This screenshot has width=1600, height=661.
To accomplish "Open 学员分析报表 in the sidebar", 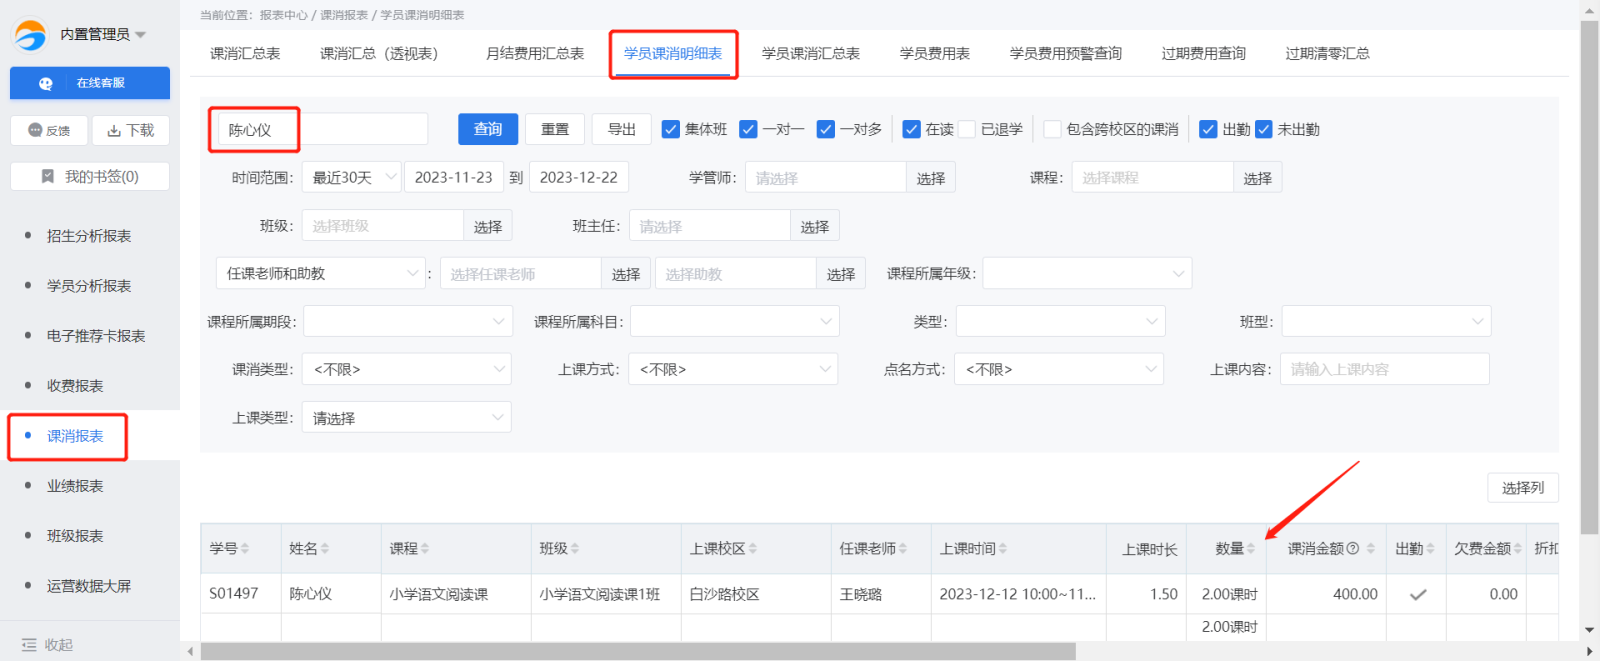I will pos(89,286).
